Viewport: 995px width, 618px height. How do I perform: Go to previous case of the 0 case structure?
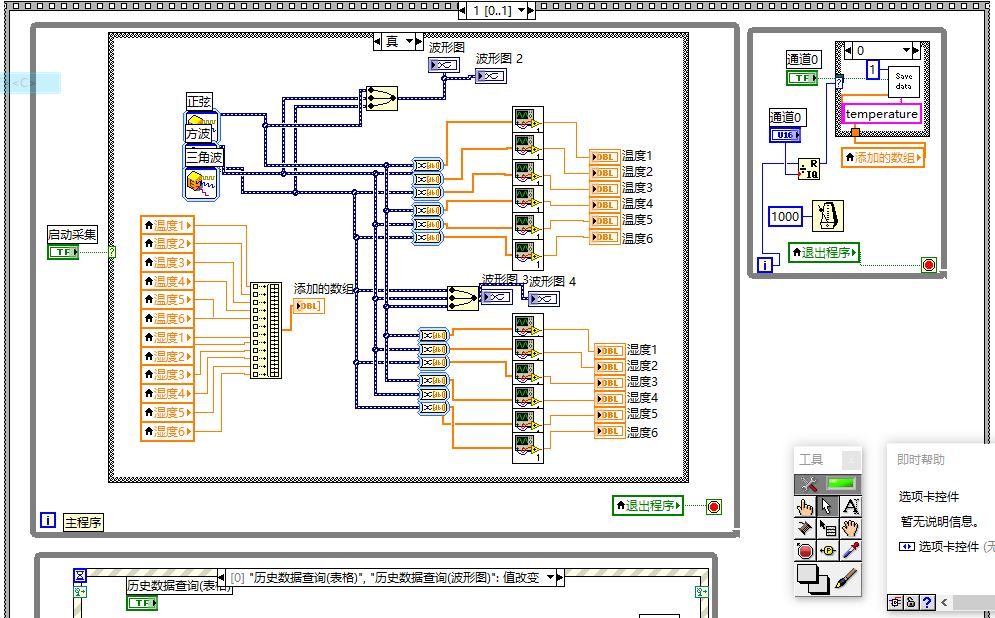click(x=848, y=50)
